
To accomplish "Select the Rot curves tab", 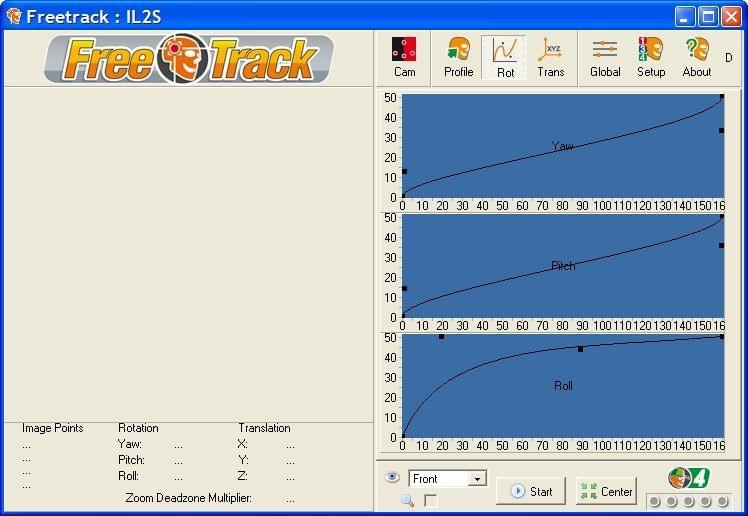I will click(x=505, y=57).
